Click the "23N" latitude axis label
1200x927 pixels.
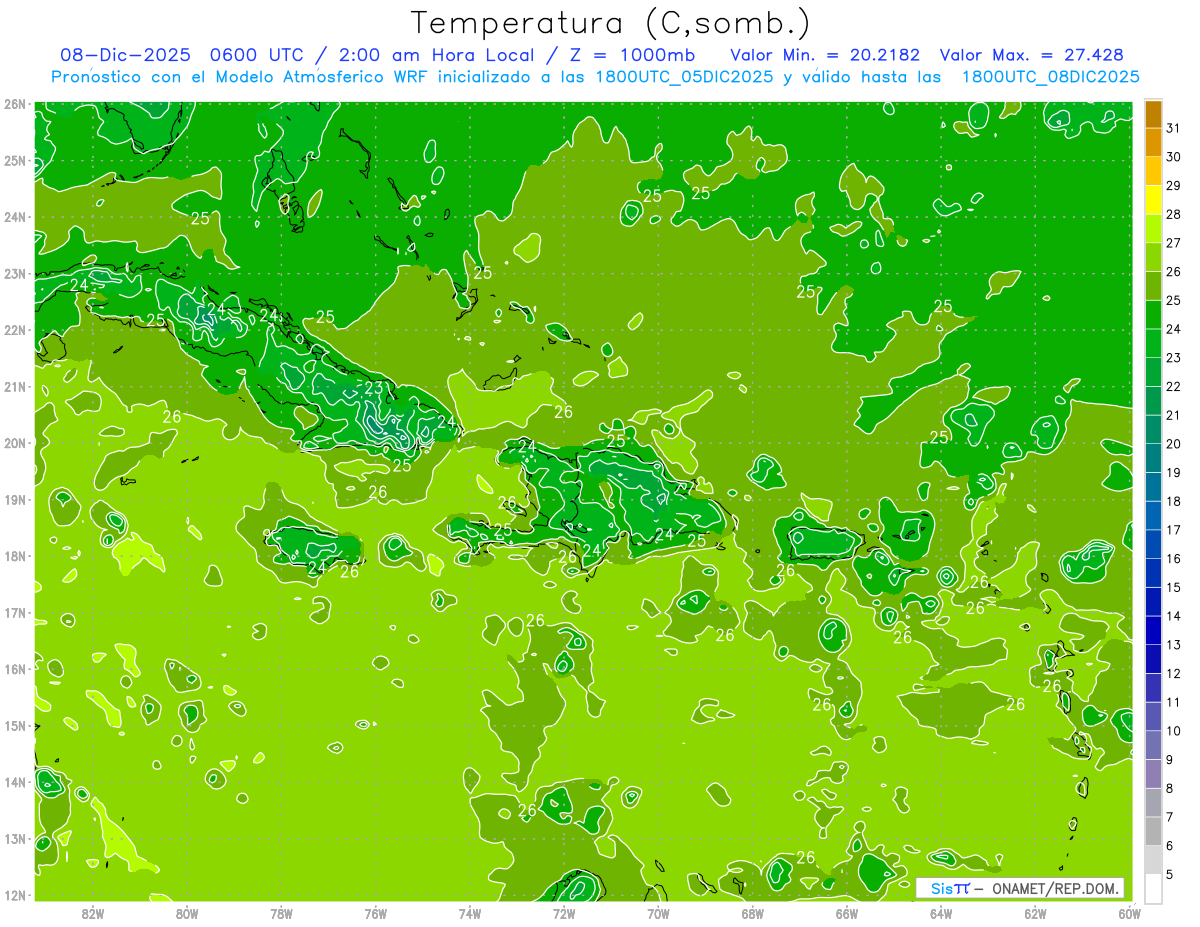[x=14, y=274]
